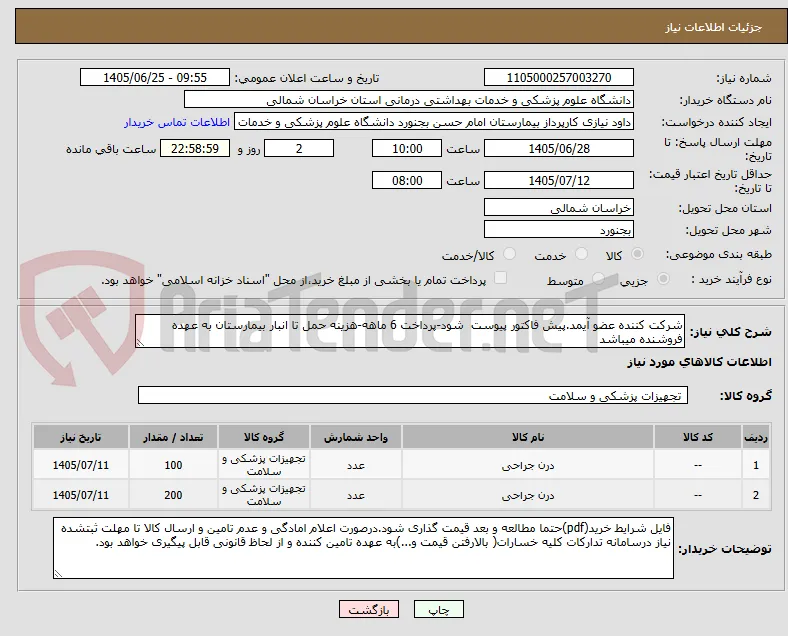Select the کالا radio button
This screenshot has width=788, height=636.
637,254
